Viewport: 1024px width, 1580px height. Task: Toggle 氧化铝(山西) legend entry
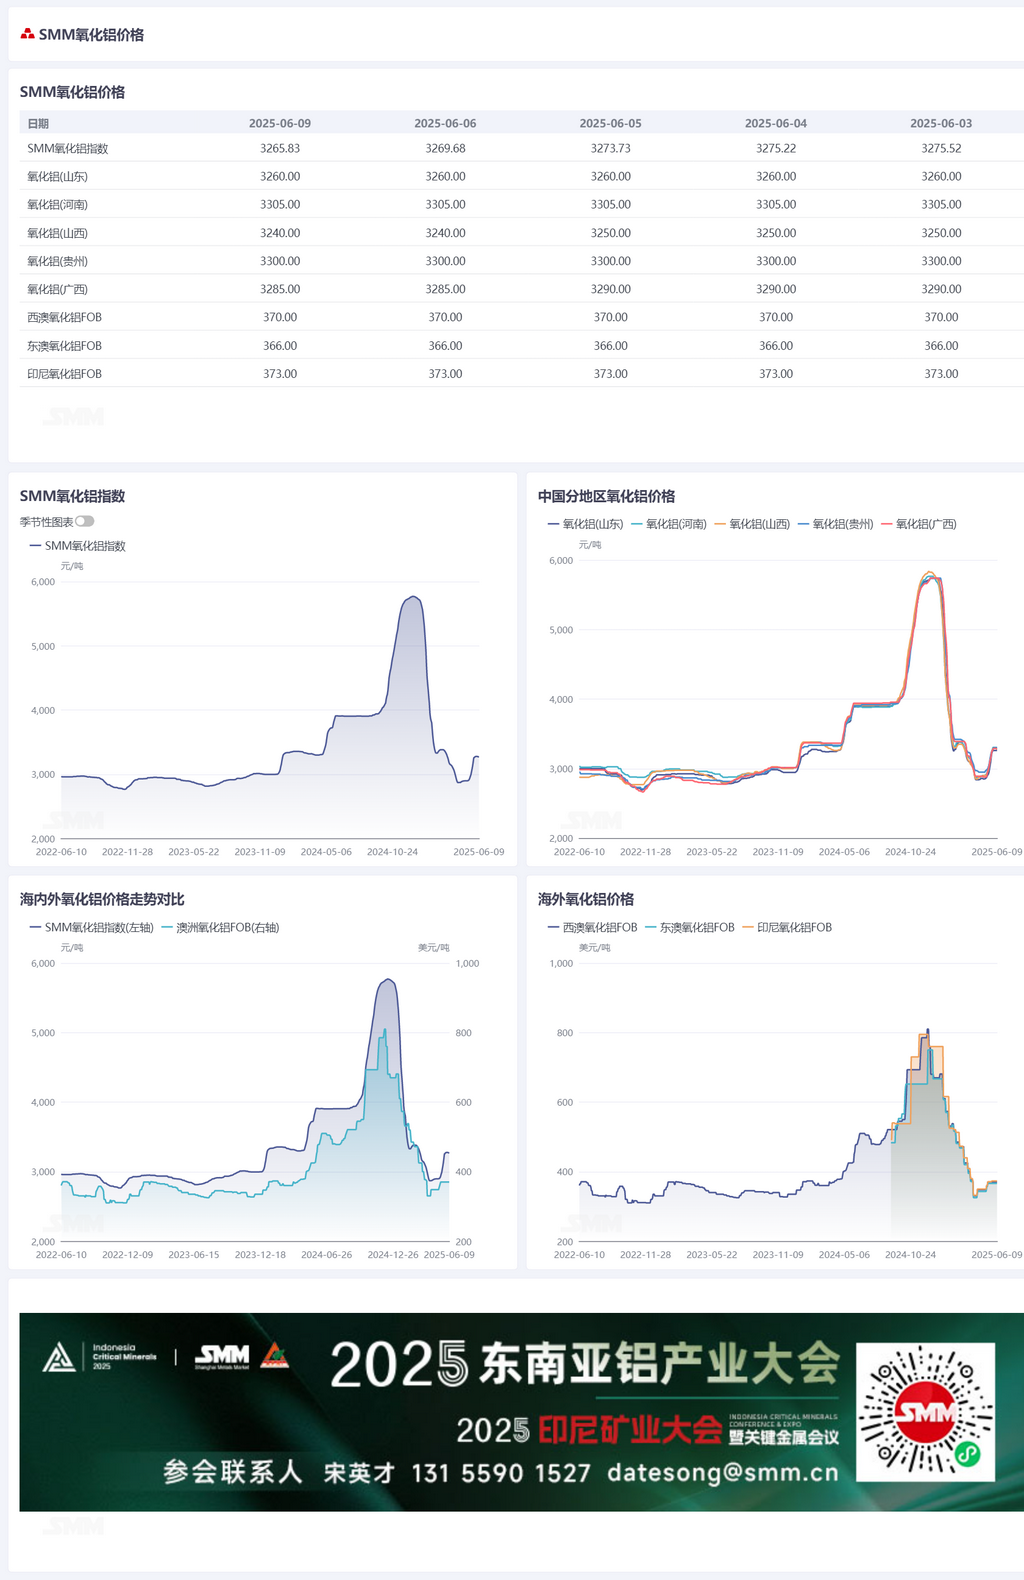click(752, 524)
